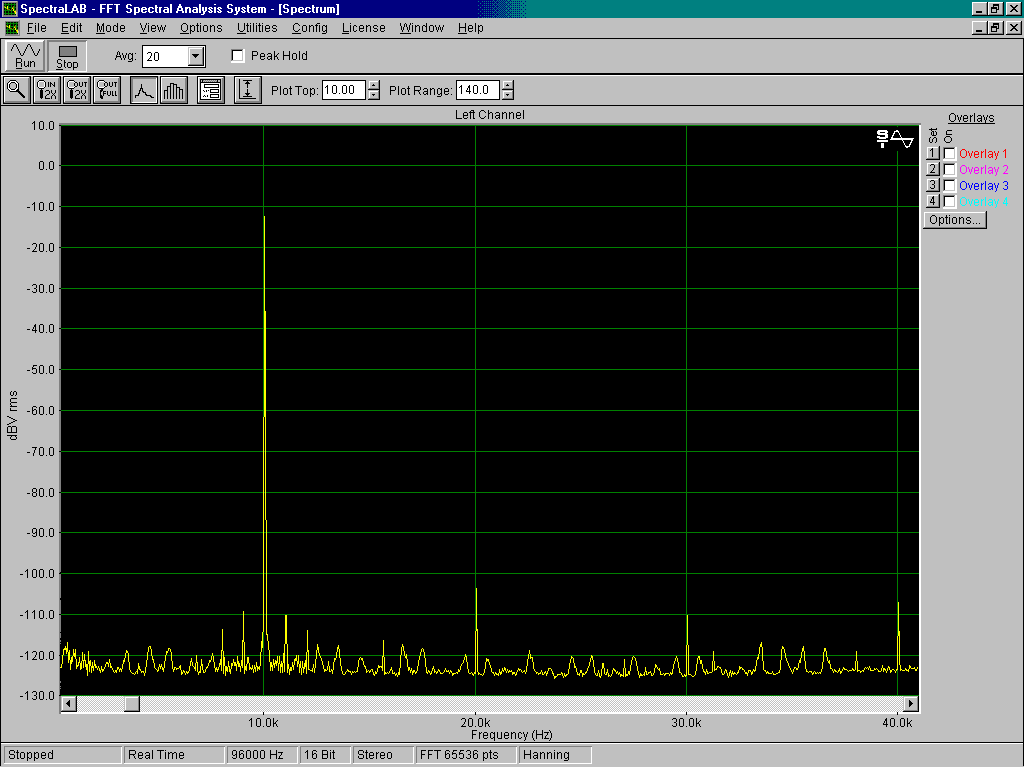
Task: Open the Utilities menu
Action: pos(257,28)
